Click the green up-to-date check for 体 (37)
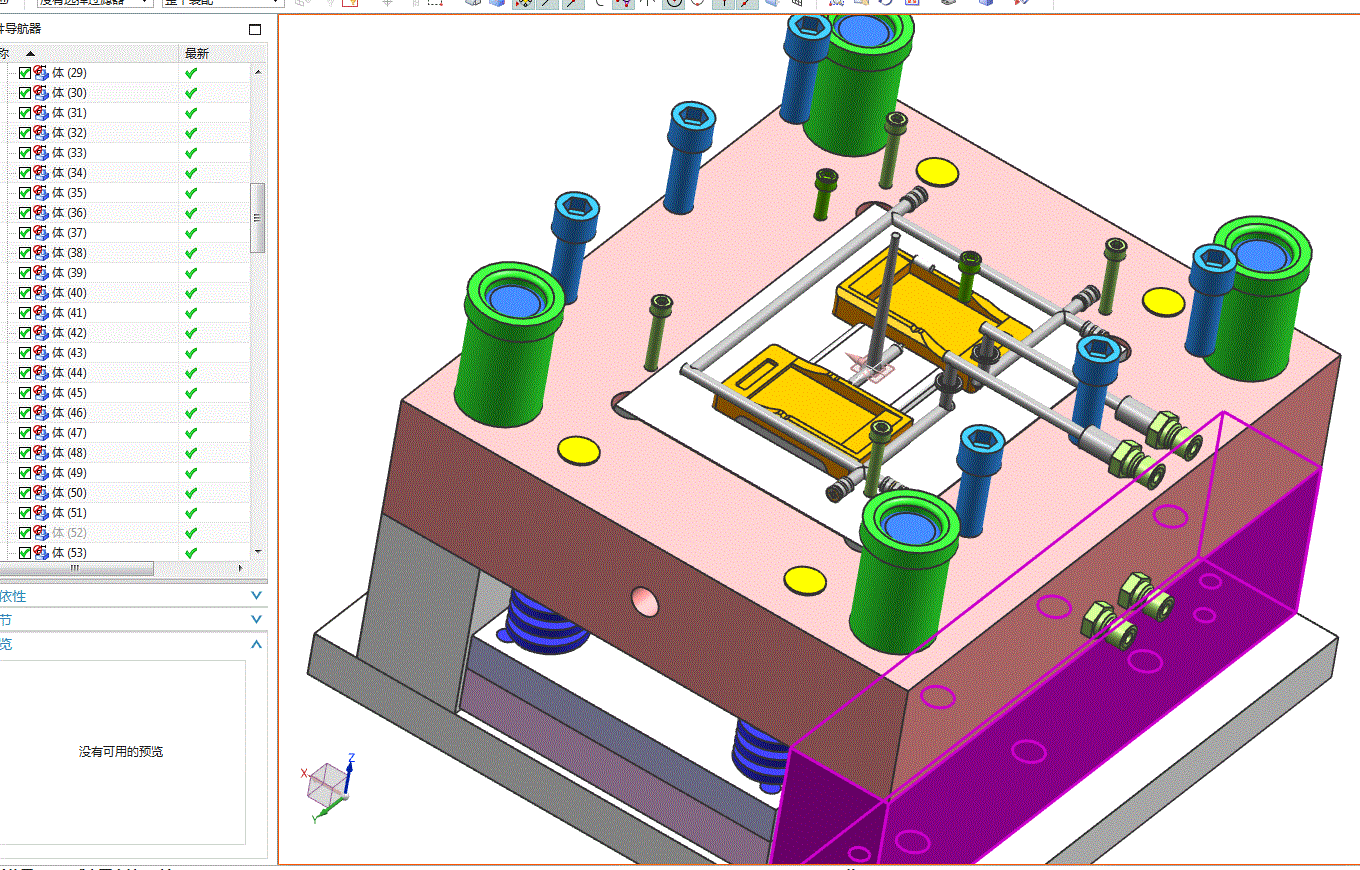 191,233
